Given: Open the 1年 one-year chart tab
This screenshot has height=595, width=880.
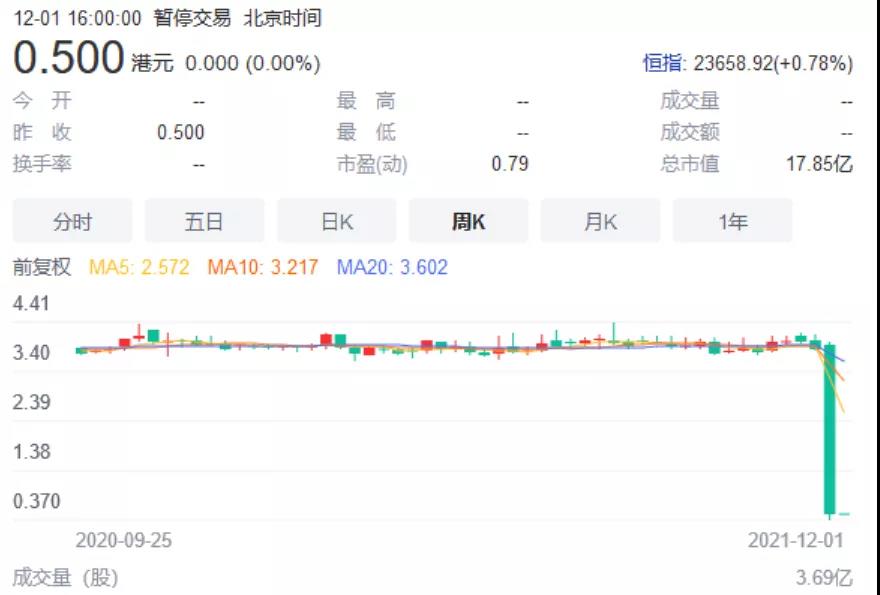Looking at the screenshot, I should tap(733, 221).
